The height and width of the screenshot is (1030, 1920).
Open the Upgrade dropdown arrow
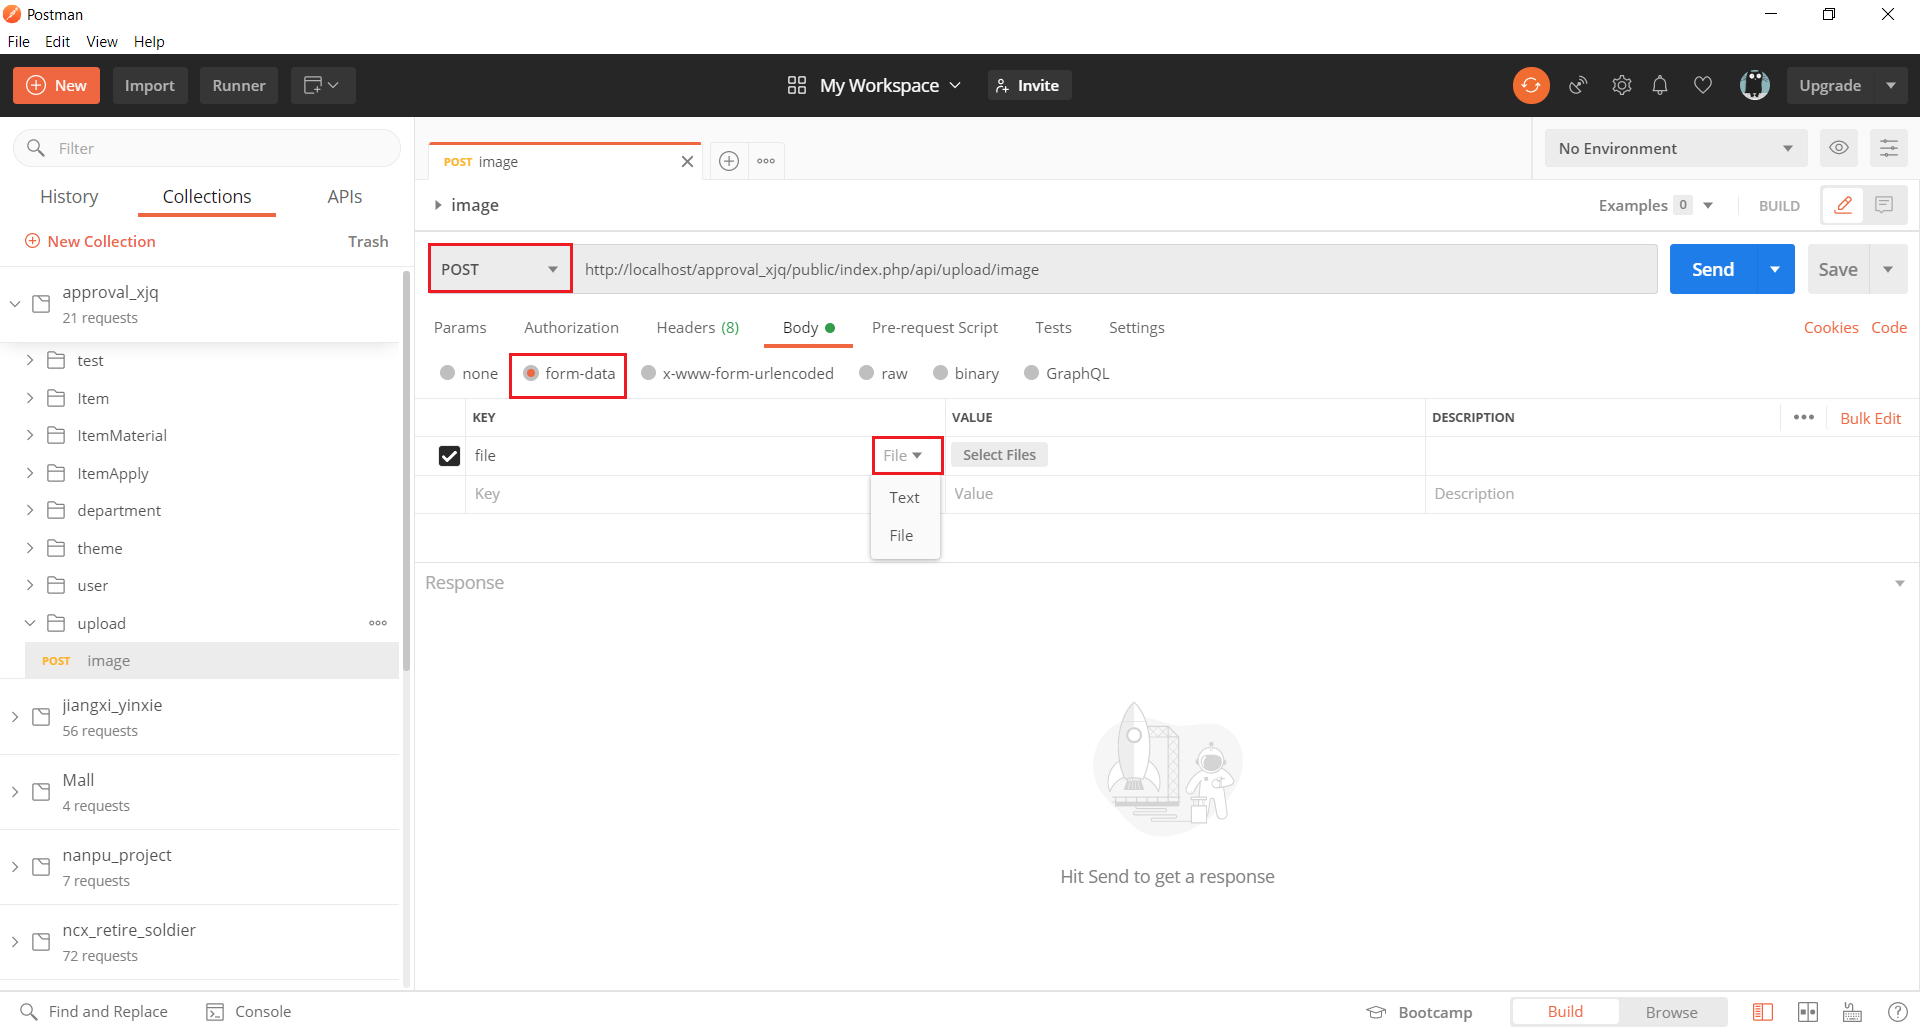point(1891,85)
